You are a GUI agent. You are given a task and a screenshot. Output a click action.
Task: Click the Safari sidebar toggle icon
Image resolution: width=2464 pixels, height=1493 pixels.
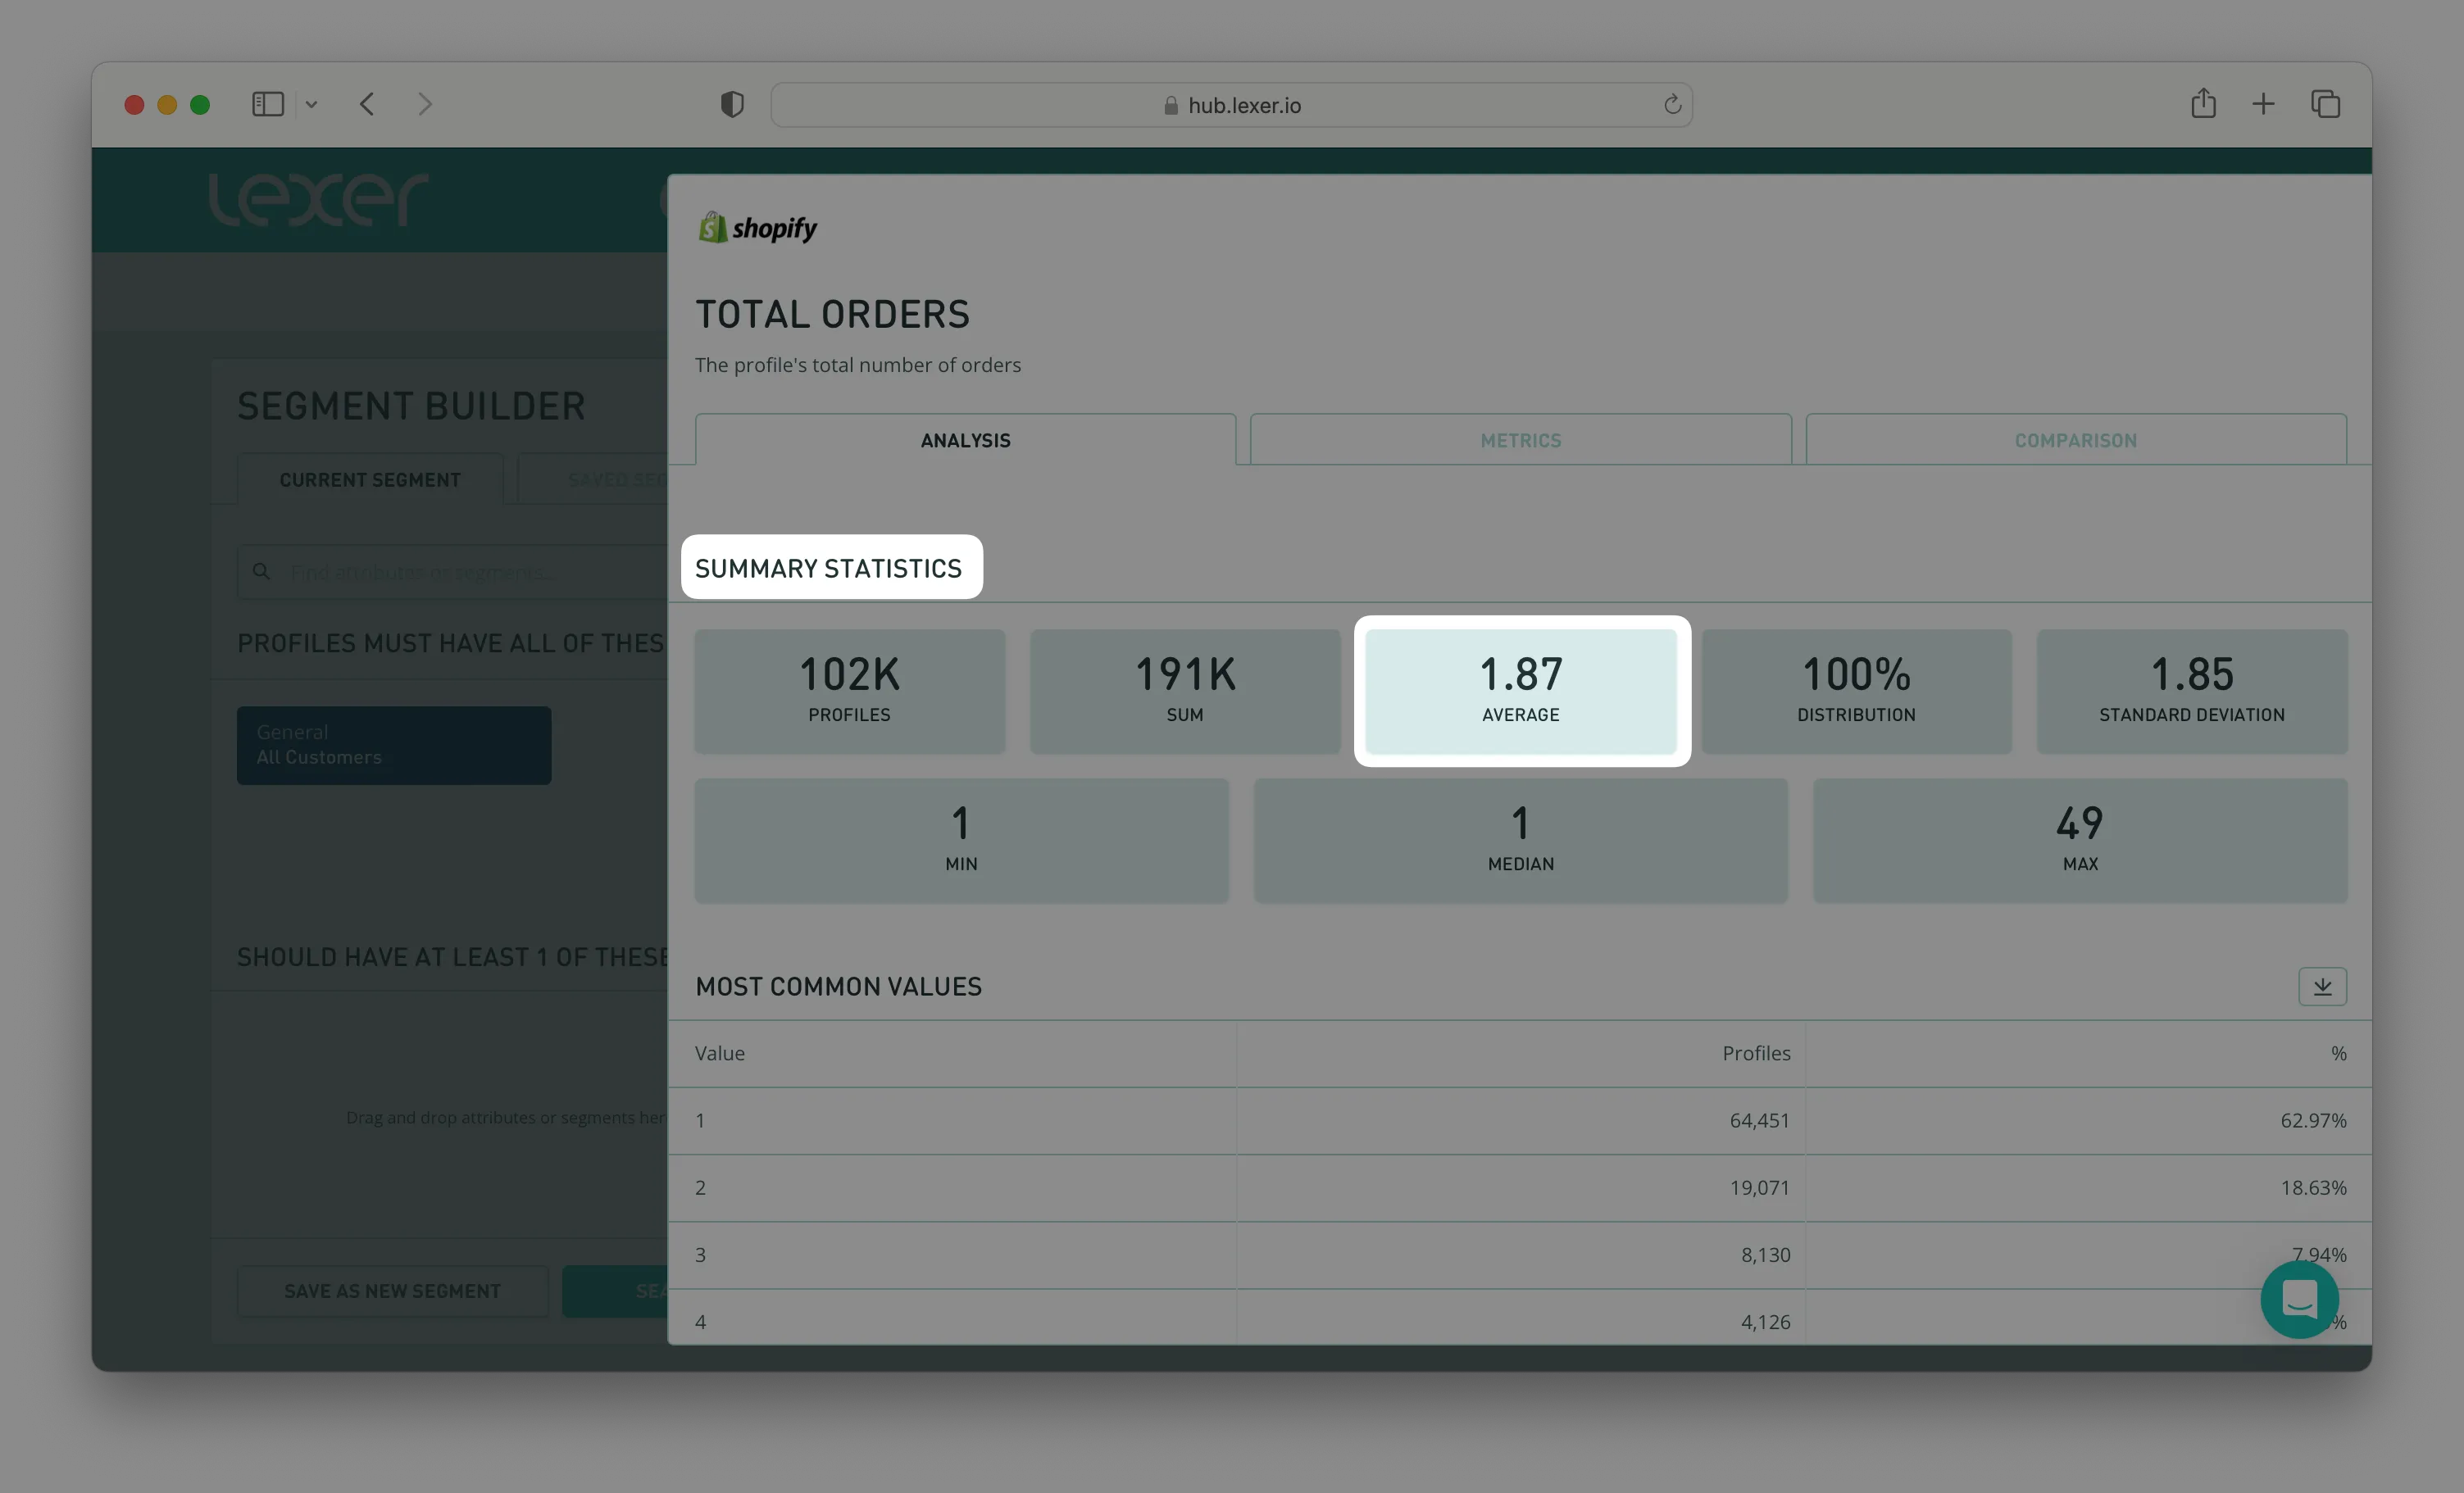coord(267,104)
